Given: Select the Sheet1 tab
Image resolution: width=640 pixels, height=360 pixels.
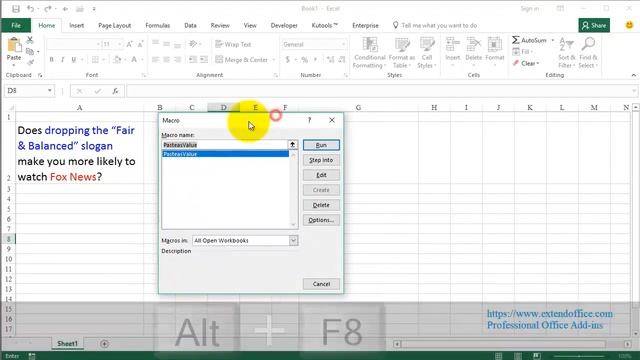Looking at the screenshot, I should (x=67, y=344).
